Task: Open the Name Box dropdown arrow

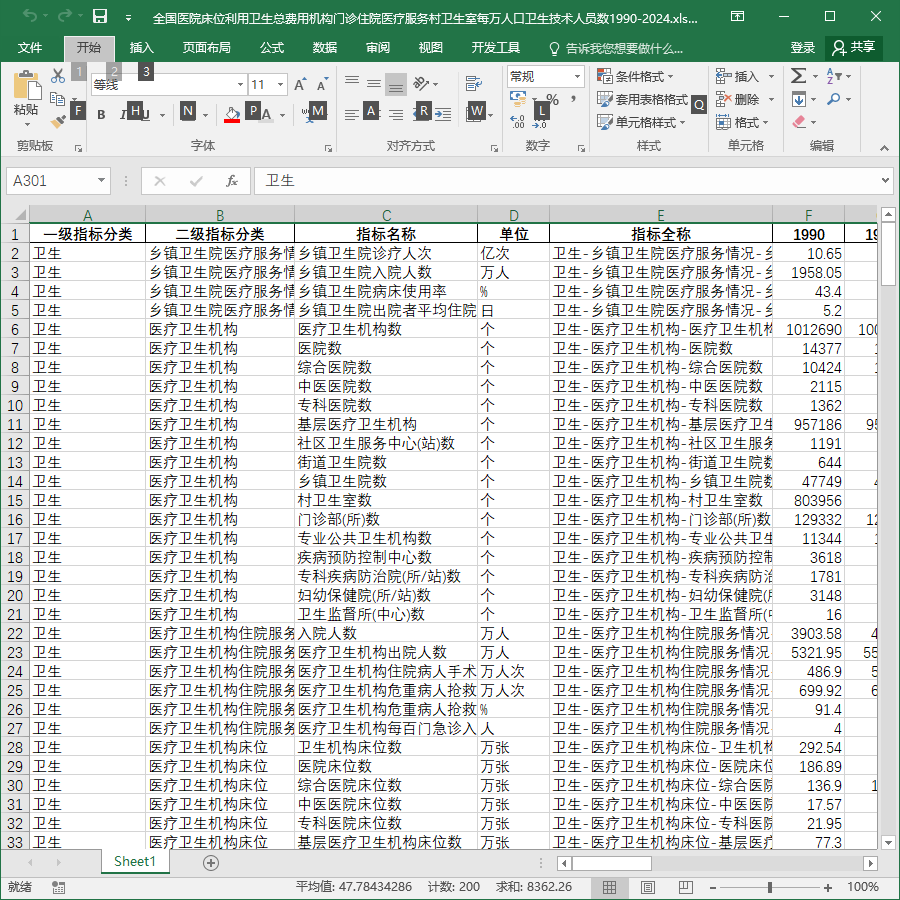Action: [x=101, y=181]
